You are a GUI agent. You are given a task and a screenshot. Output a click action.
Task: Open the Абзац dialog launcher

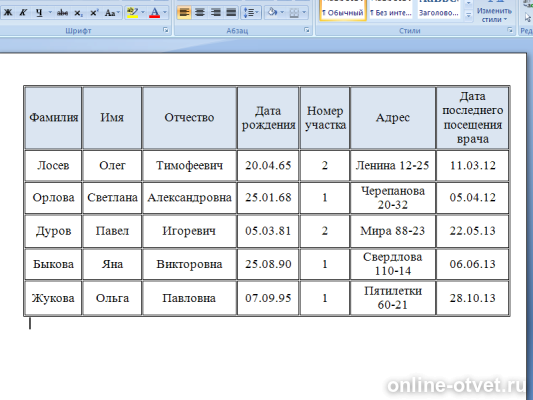click(x=307, y=30)
